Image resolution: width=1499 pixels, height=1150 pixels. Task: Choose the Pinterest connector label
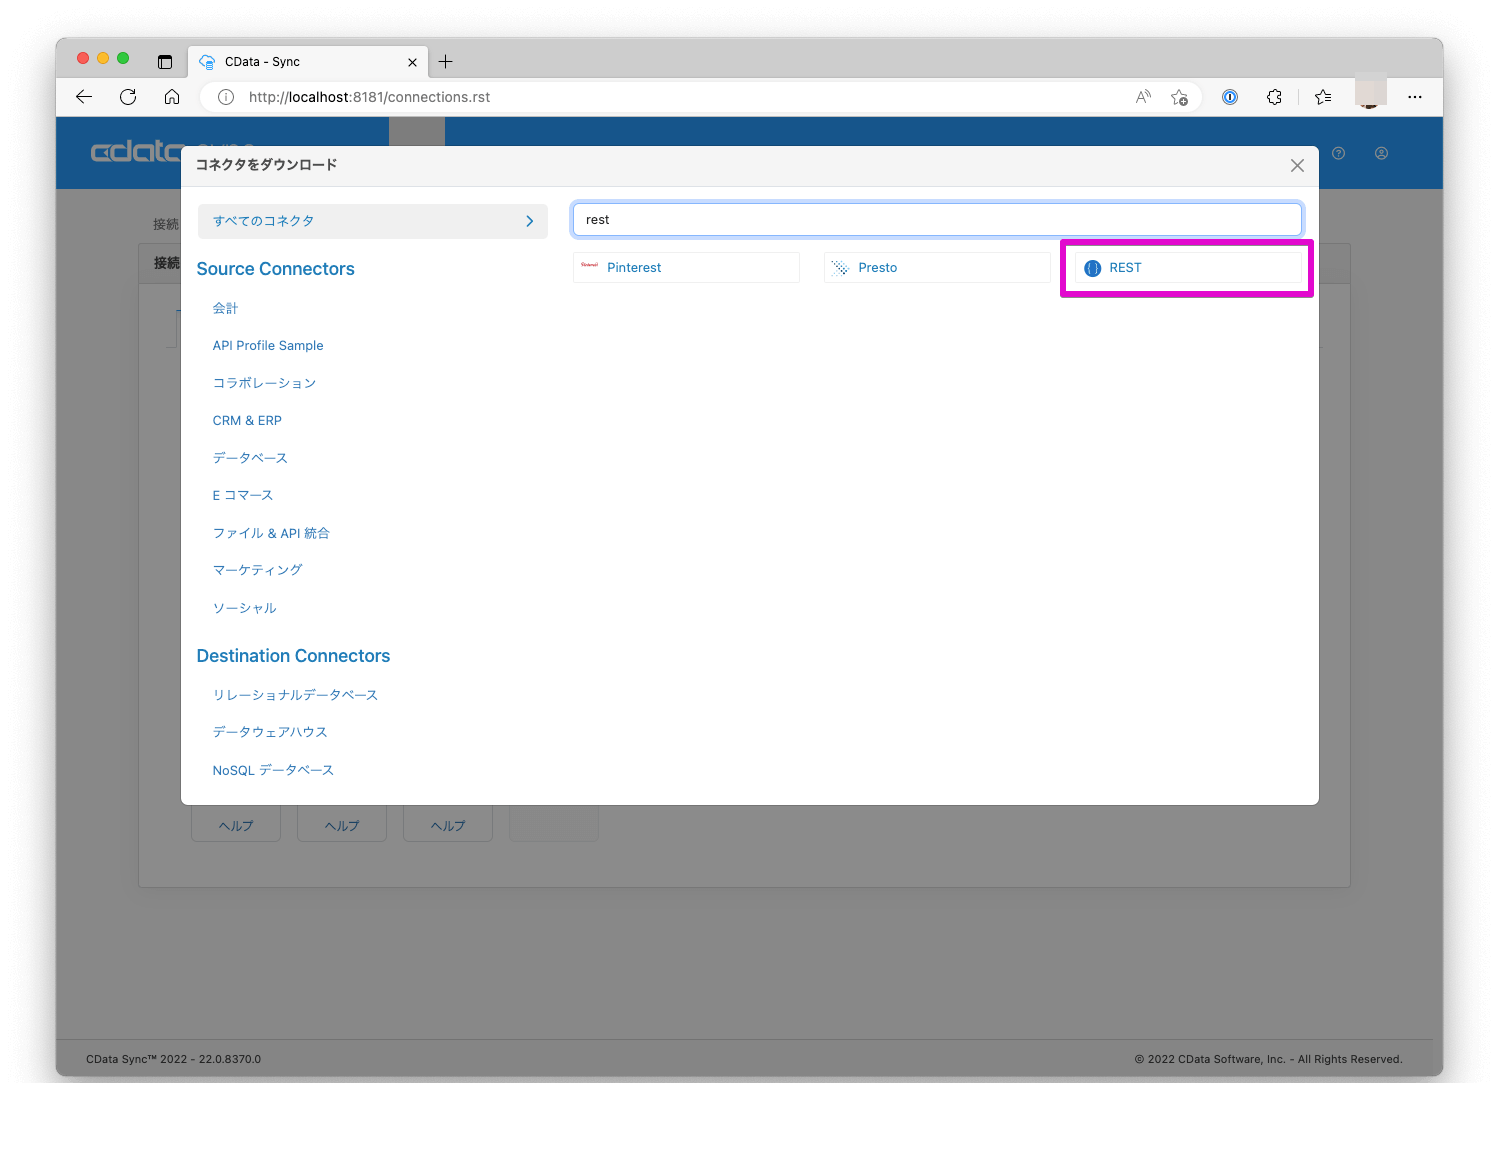pos(634,268)
